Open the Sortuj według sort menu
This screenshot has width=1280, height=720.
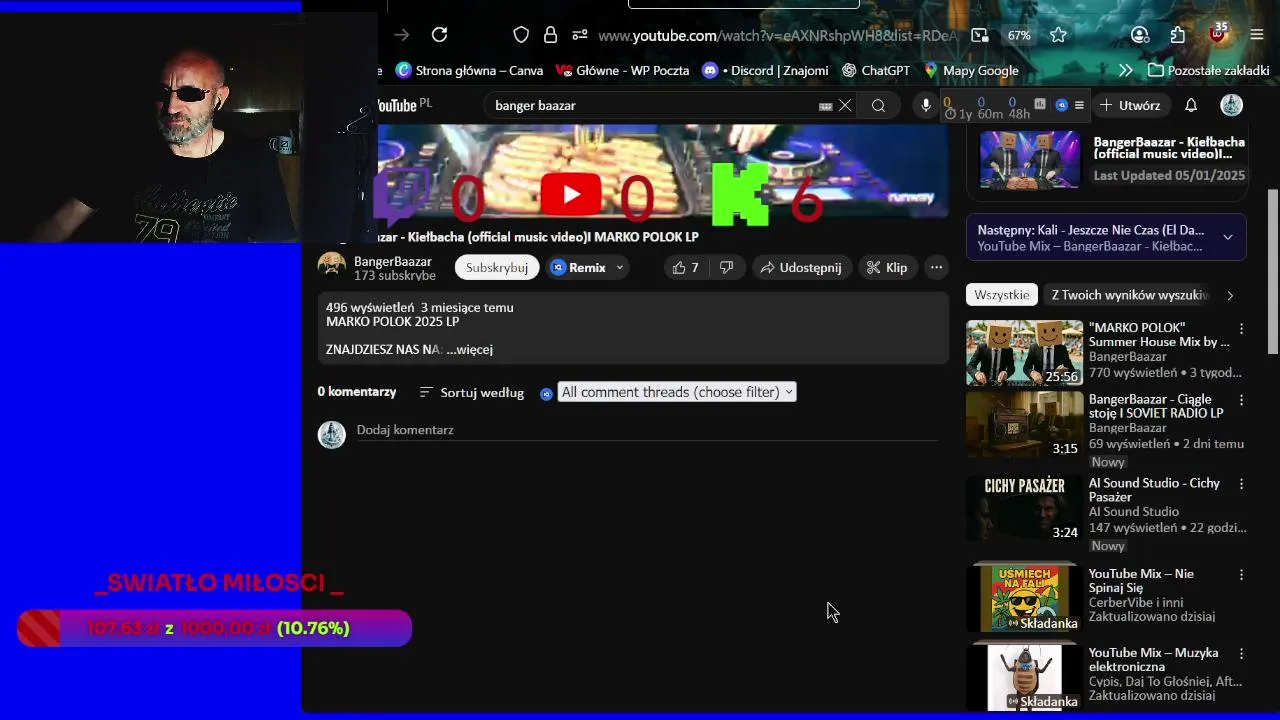click(x=471, y=392)
